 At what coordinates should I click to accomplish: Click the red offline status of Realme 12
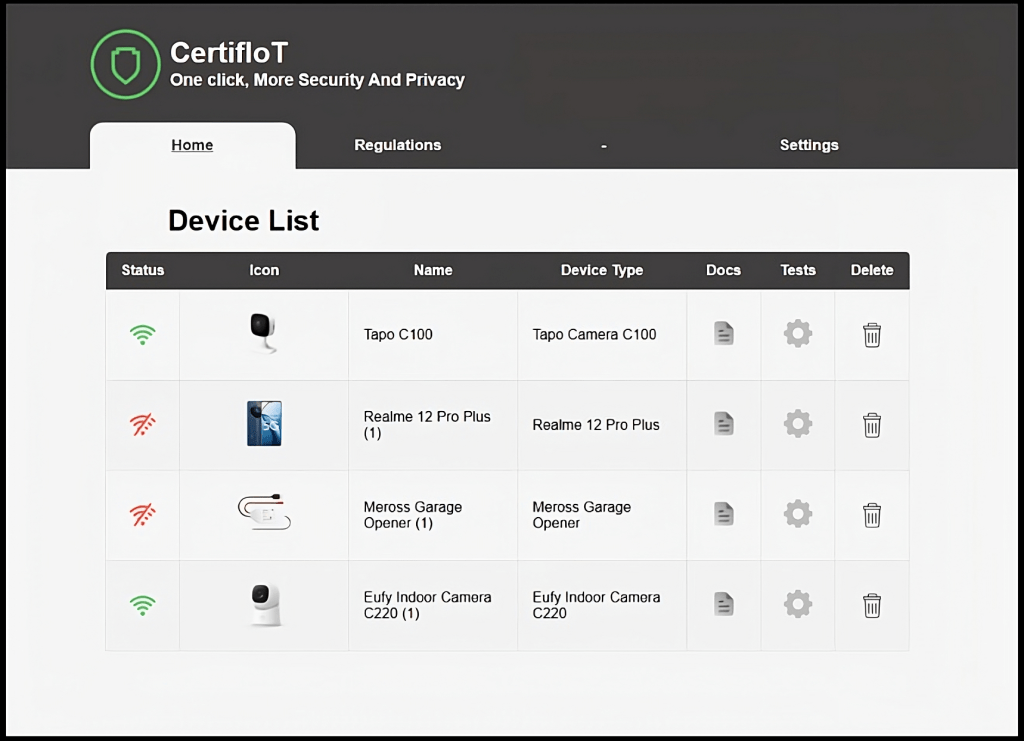tap(143, 425)
